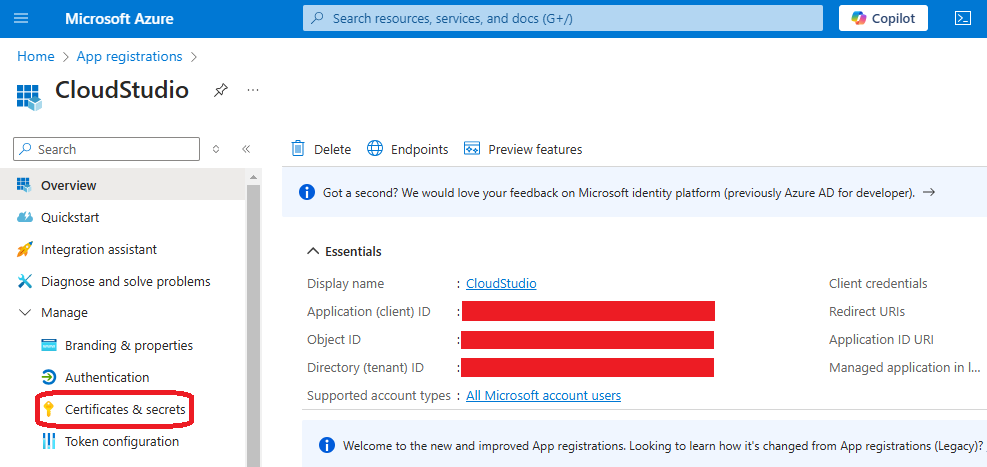Pin CloudStudio using the pin icon
The image size is (987, 467).
(220, 90)
